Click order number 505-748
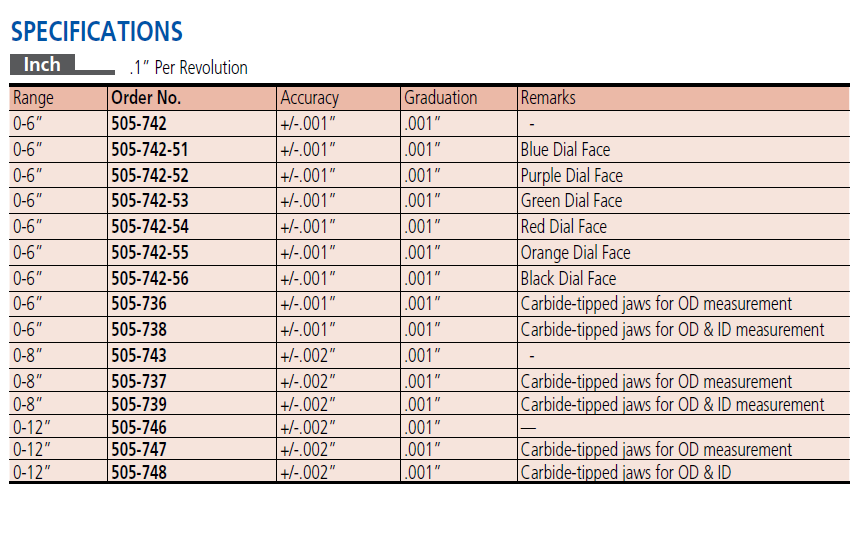 pos(139,472)
